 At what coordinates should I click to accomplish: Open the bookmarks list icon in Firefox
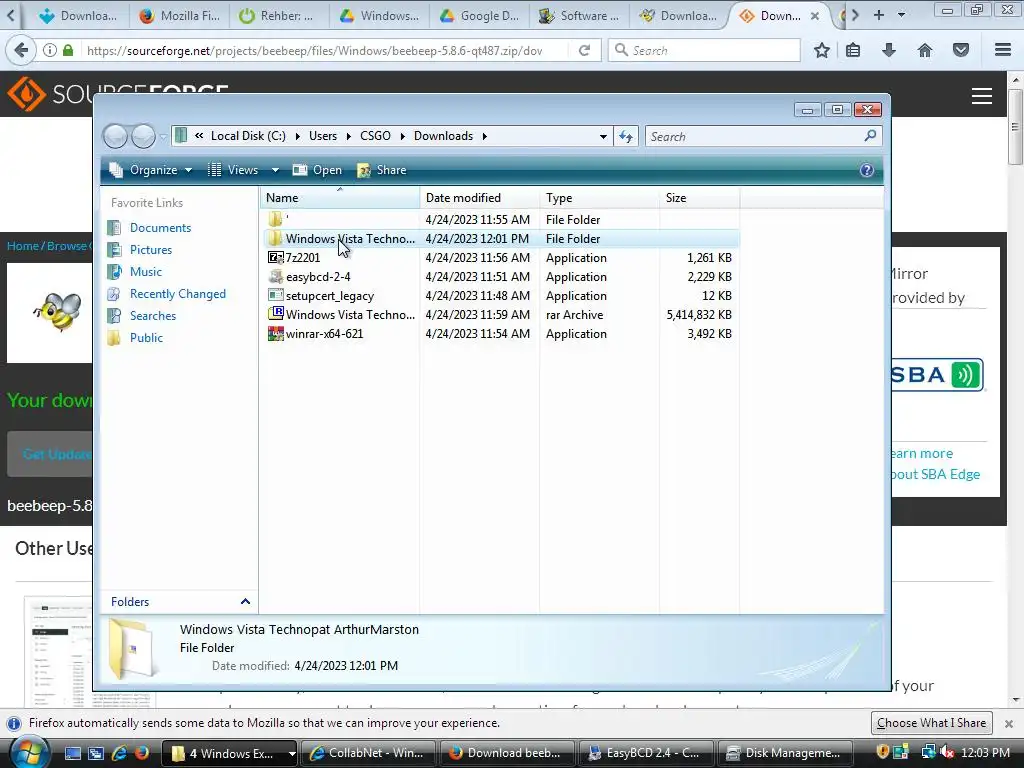point(853,50)
